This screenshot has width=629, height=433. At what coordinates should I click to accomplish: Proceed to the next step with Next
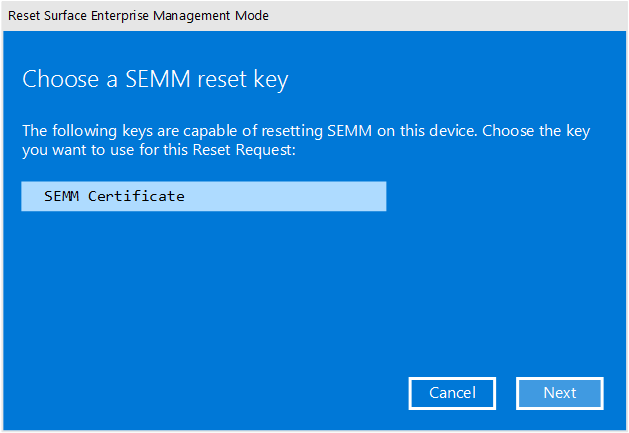point(559,393)
